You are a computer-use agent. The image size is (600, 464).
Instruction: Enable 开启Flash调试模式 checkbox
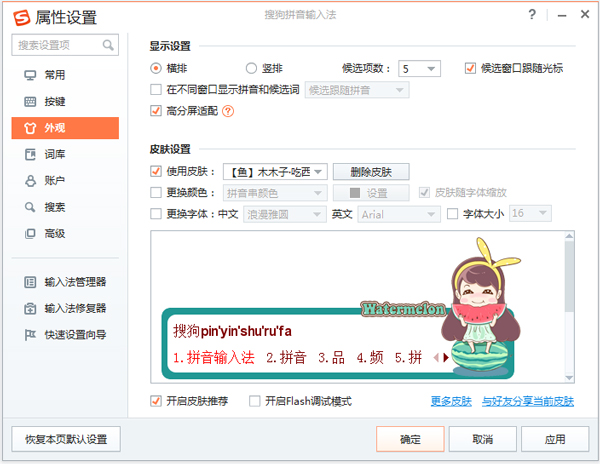(x=254, y=401)
